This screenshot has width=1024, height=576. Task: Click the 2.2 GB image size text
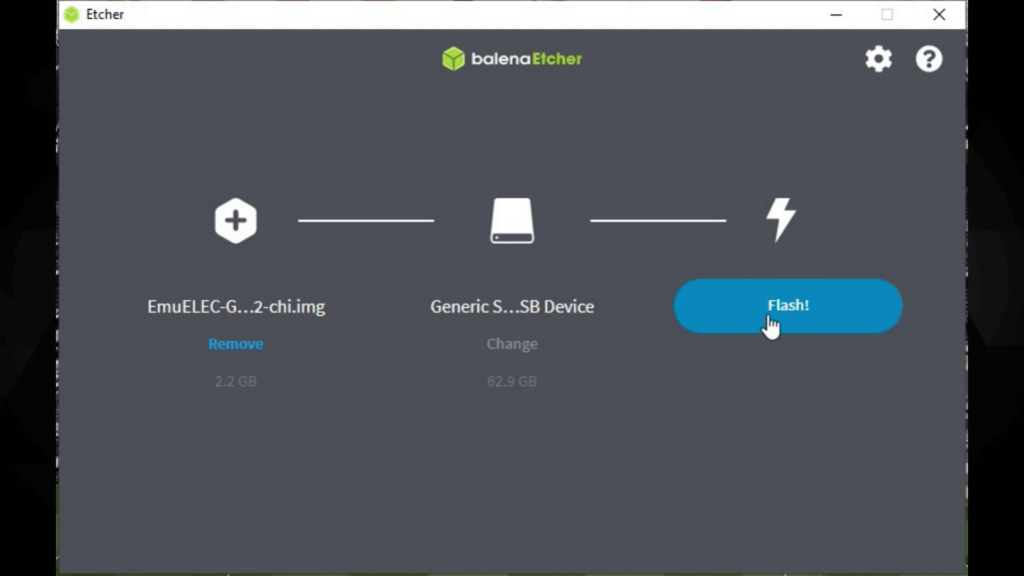(236, 381)
